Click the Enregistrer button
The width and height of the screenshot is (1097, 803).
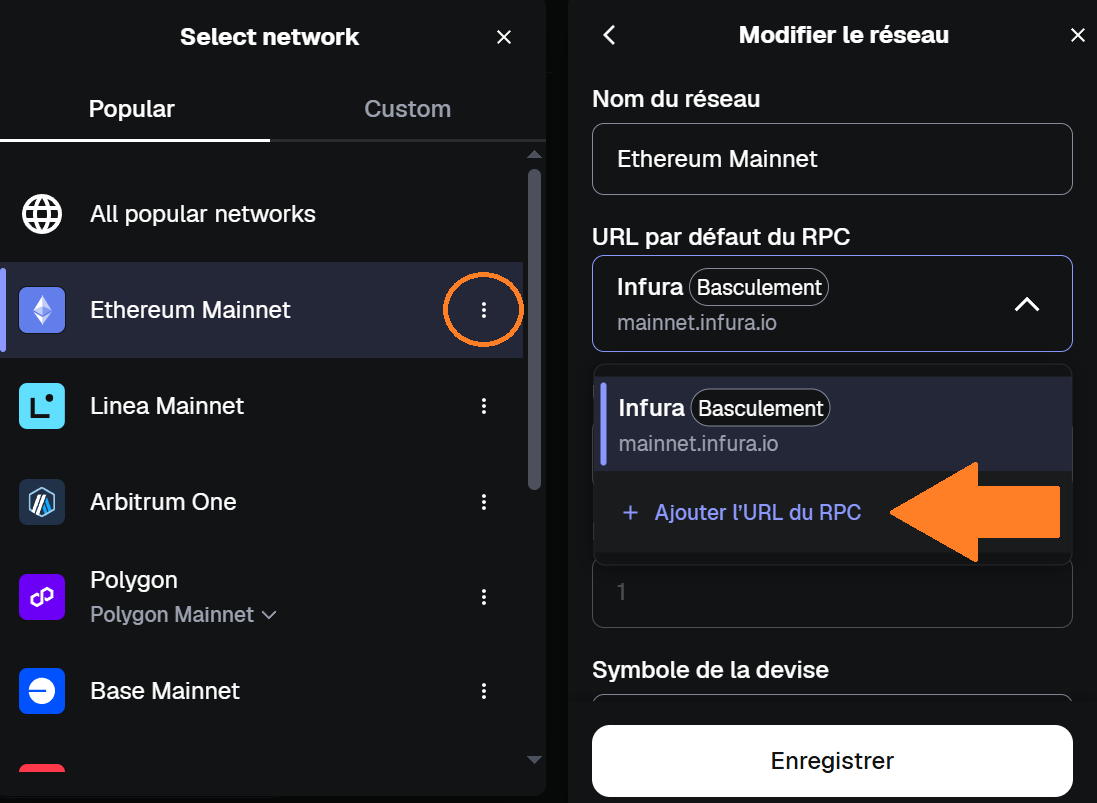[832, 760]
